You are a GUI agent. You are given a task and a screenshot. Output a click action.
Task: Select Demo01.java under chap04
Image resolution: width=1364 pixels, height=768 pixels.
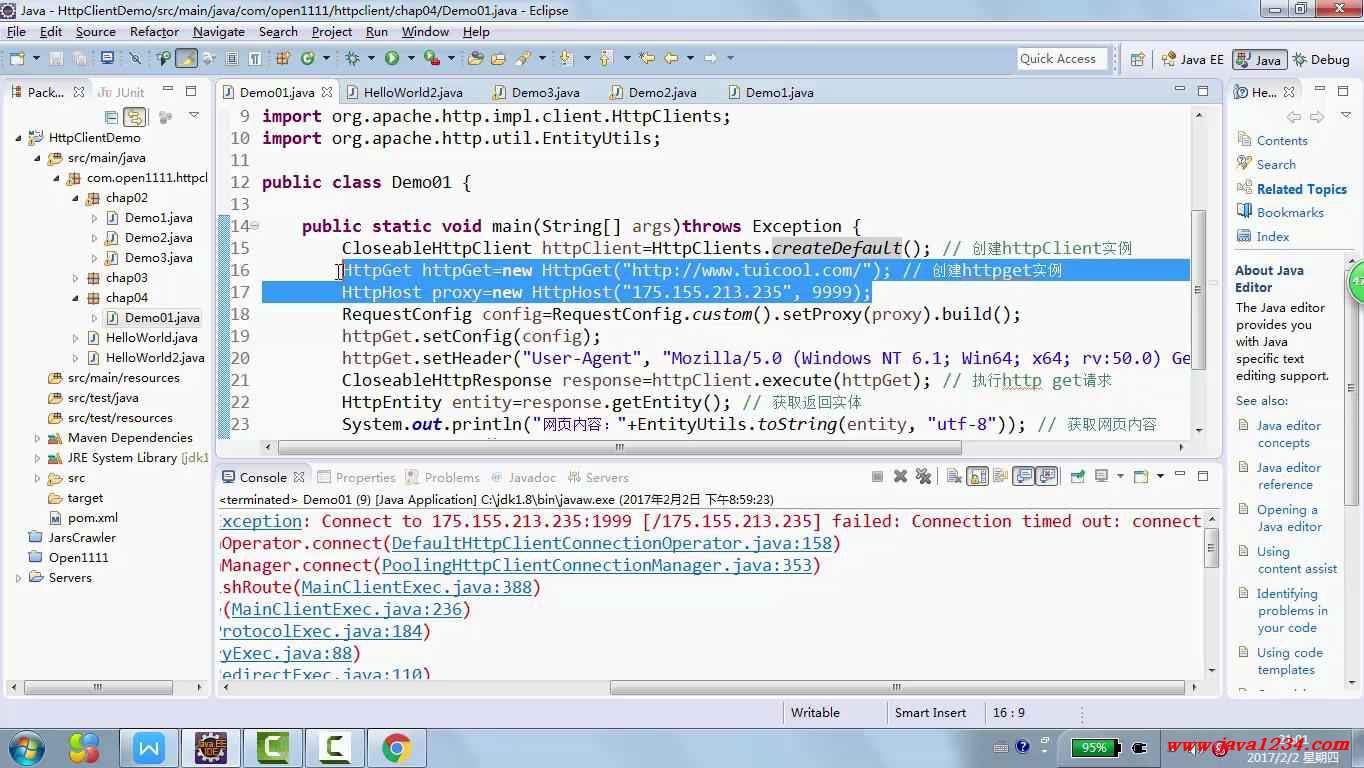coord(161,318)
